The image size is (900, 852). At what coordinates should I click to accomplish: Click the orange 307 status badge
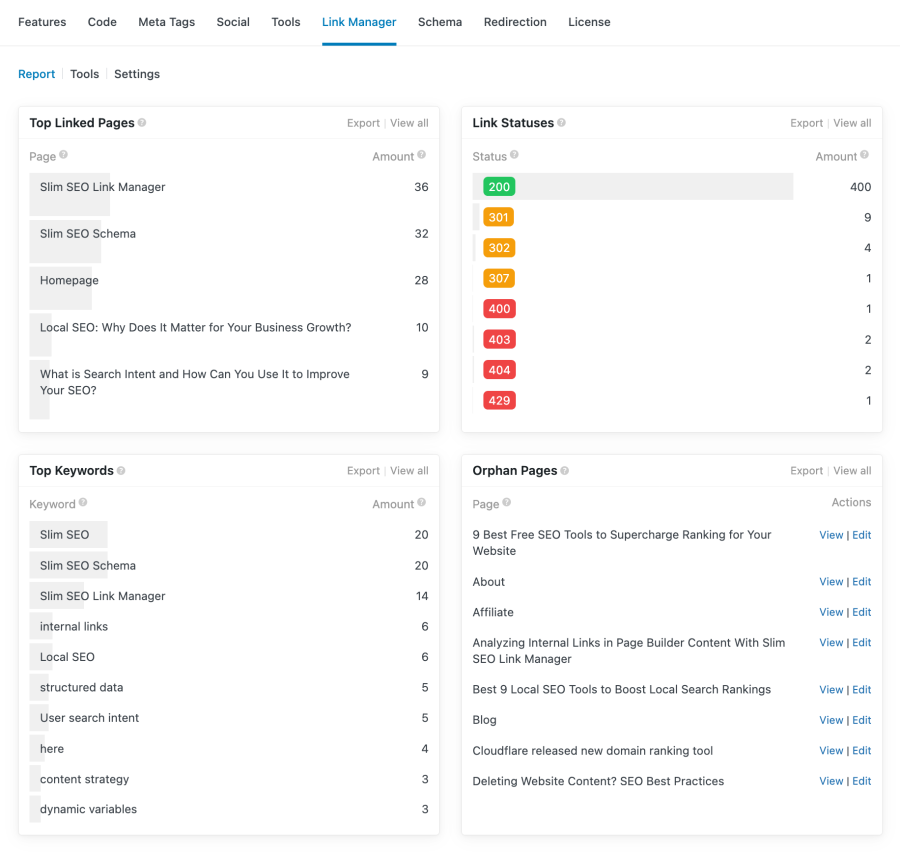tap(499, 278)
